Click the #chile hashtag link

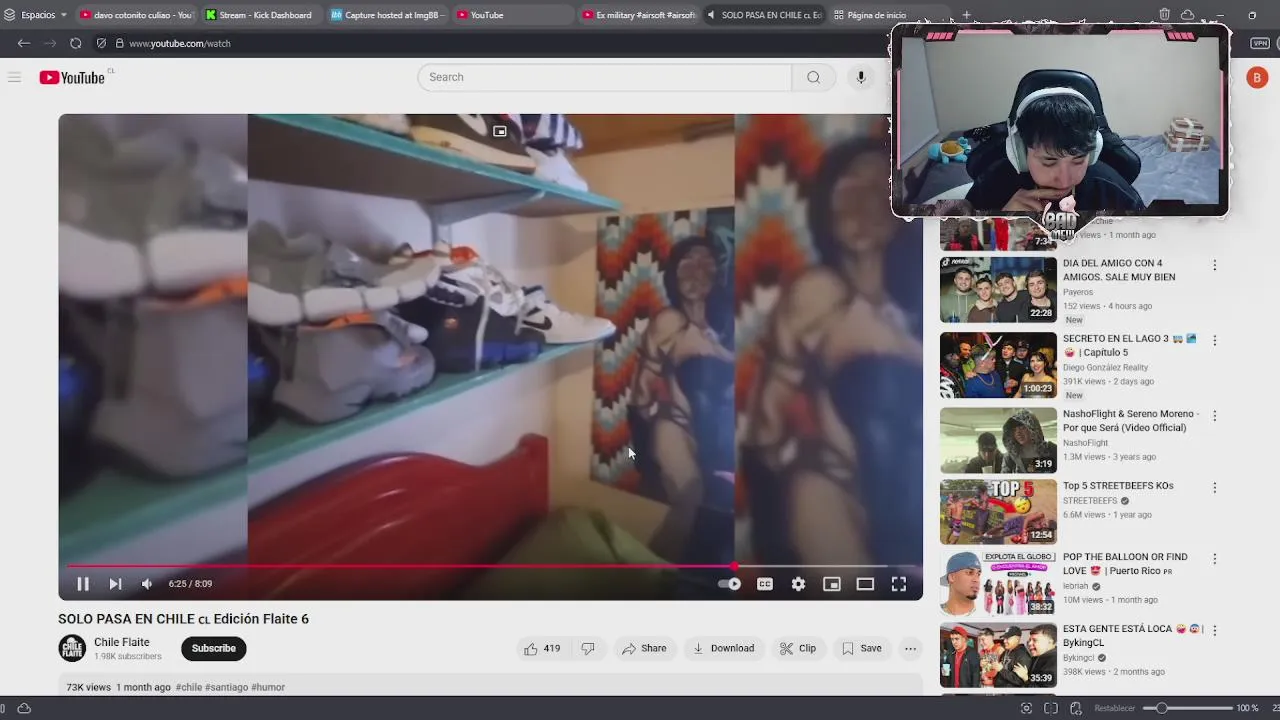point(189,687)
